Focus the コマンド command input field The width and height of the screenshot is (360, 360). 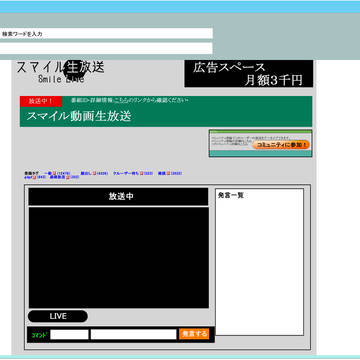(x=69, y=334)
